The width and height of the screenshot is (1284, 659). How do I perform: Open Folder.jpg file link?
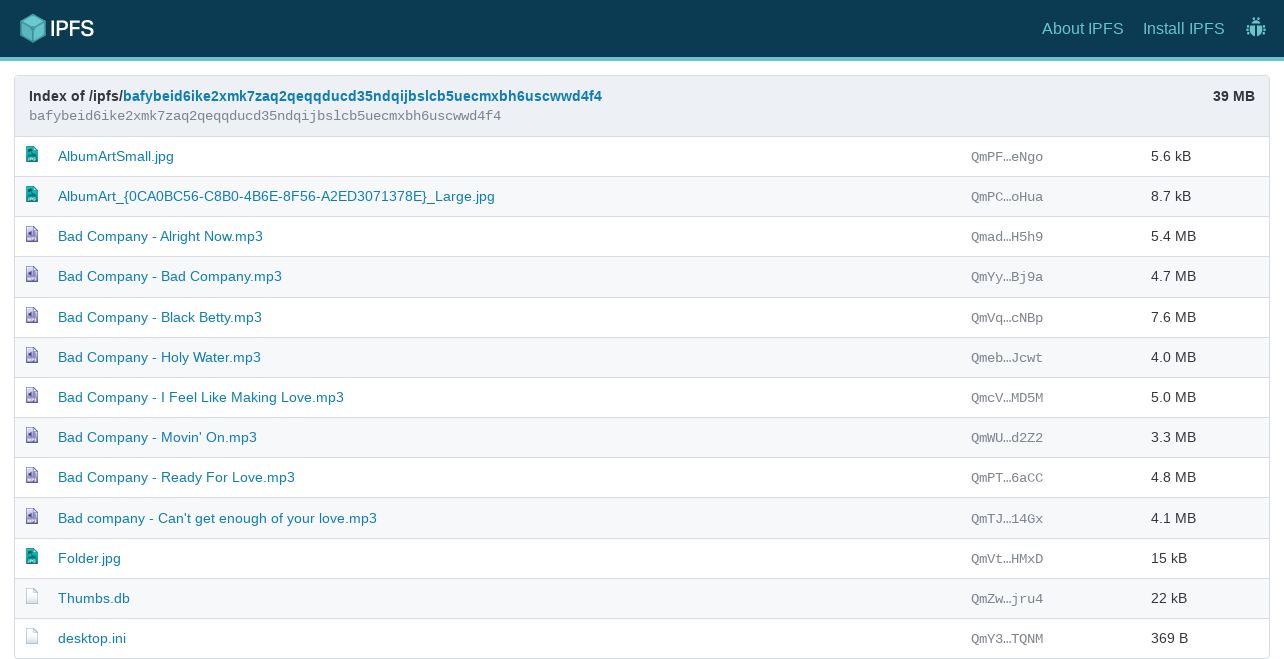[89, 558]
